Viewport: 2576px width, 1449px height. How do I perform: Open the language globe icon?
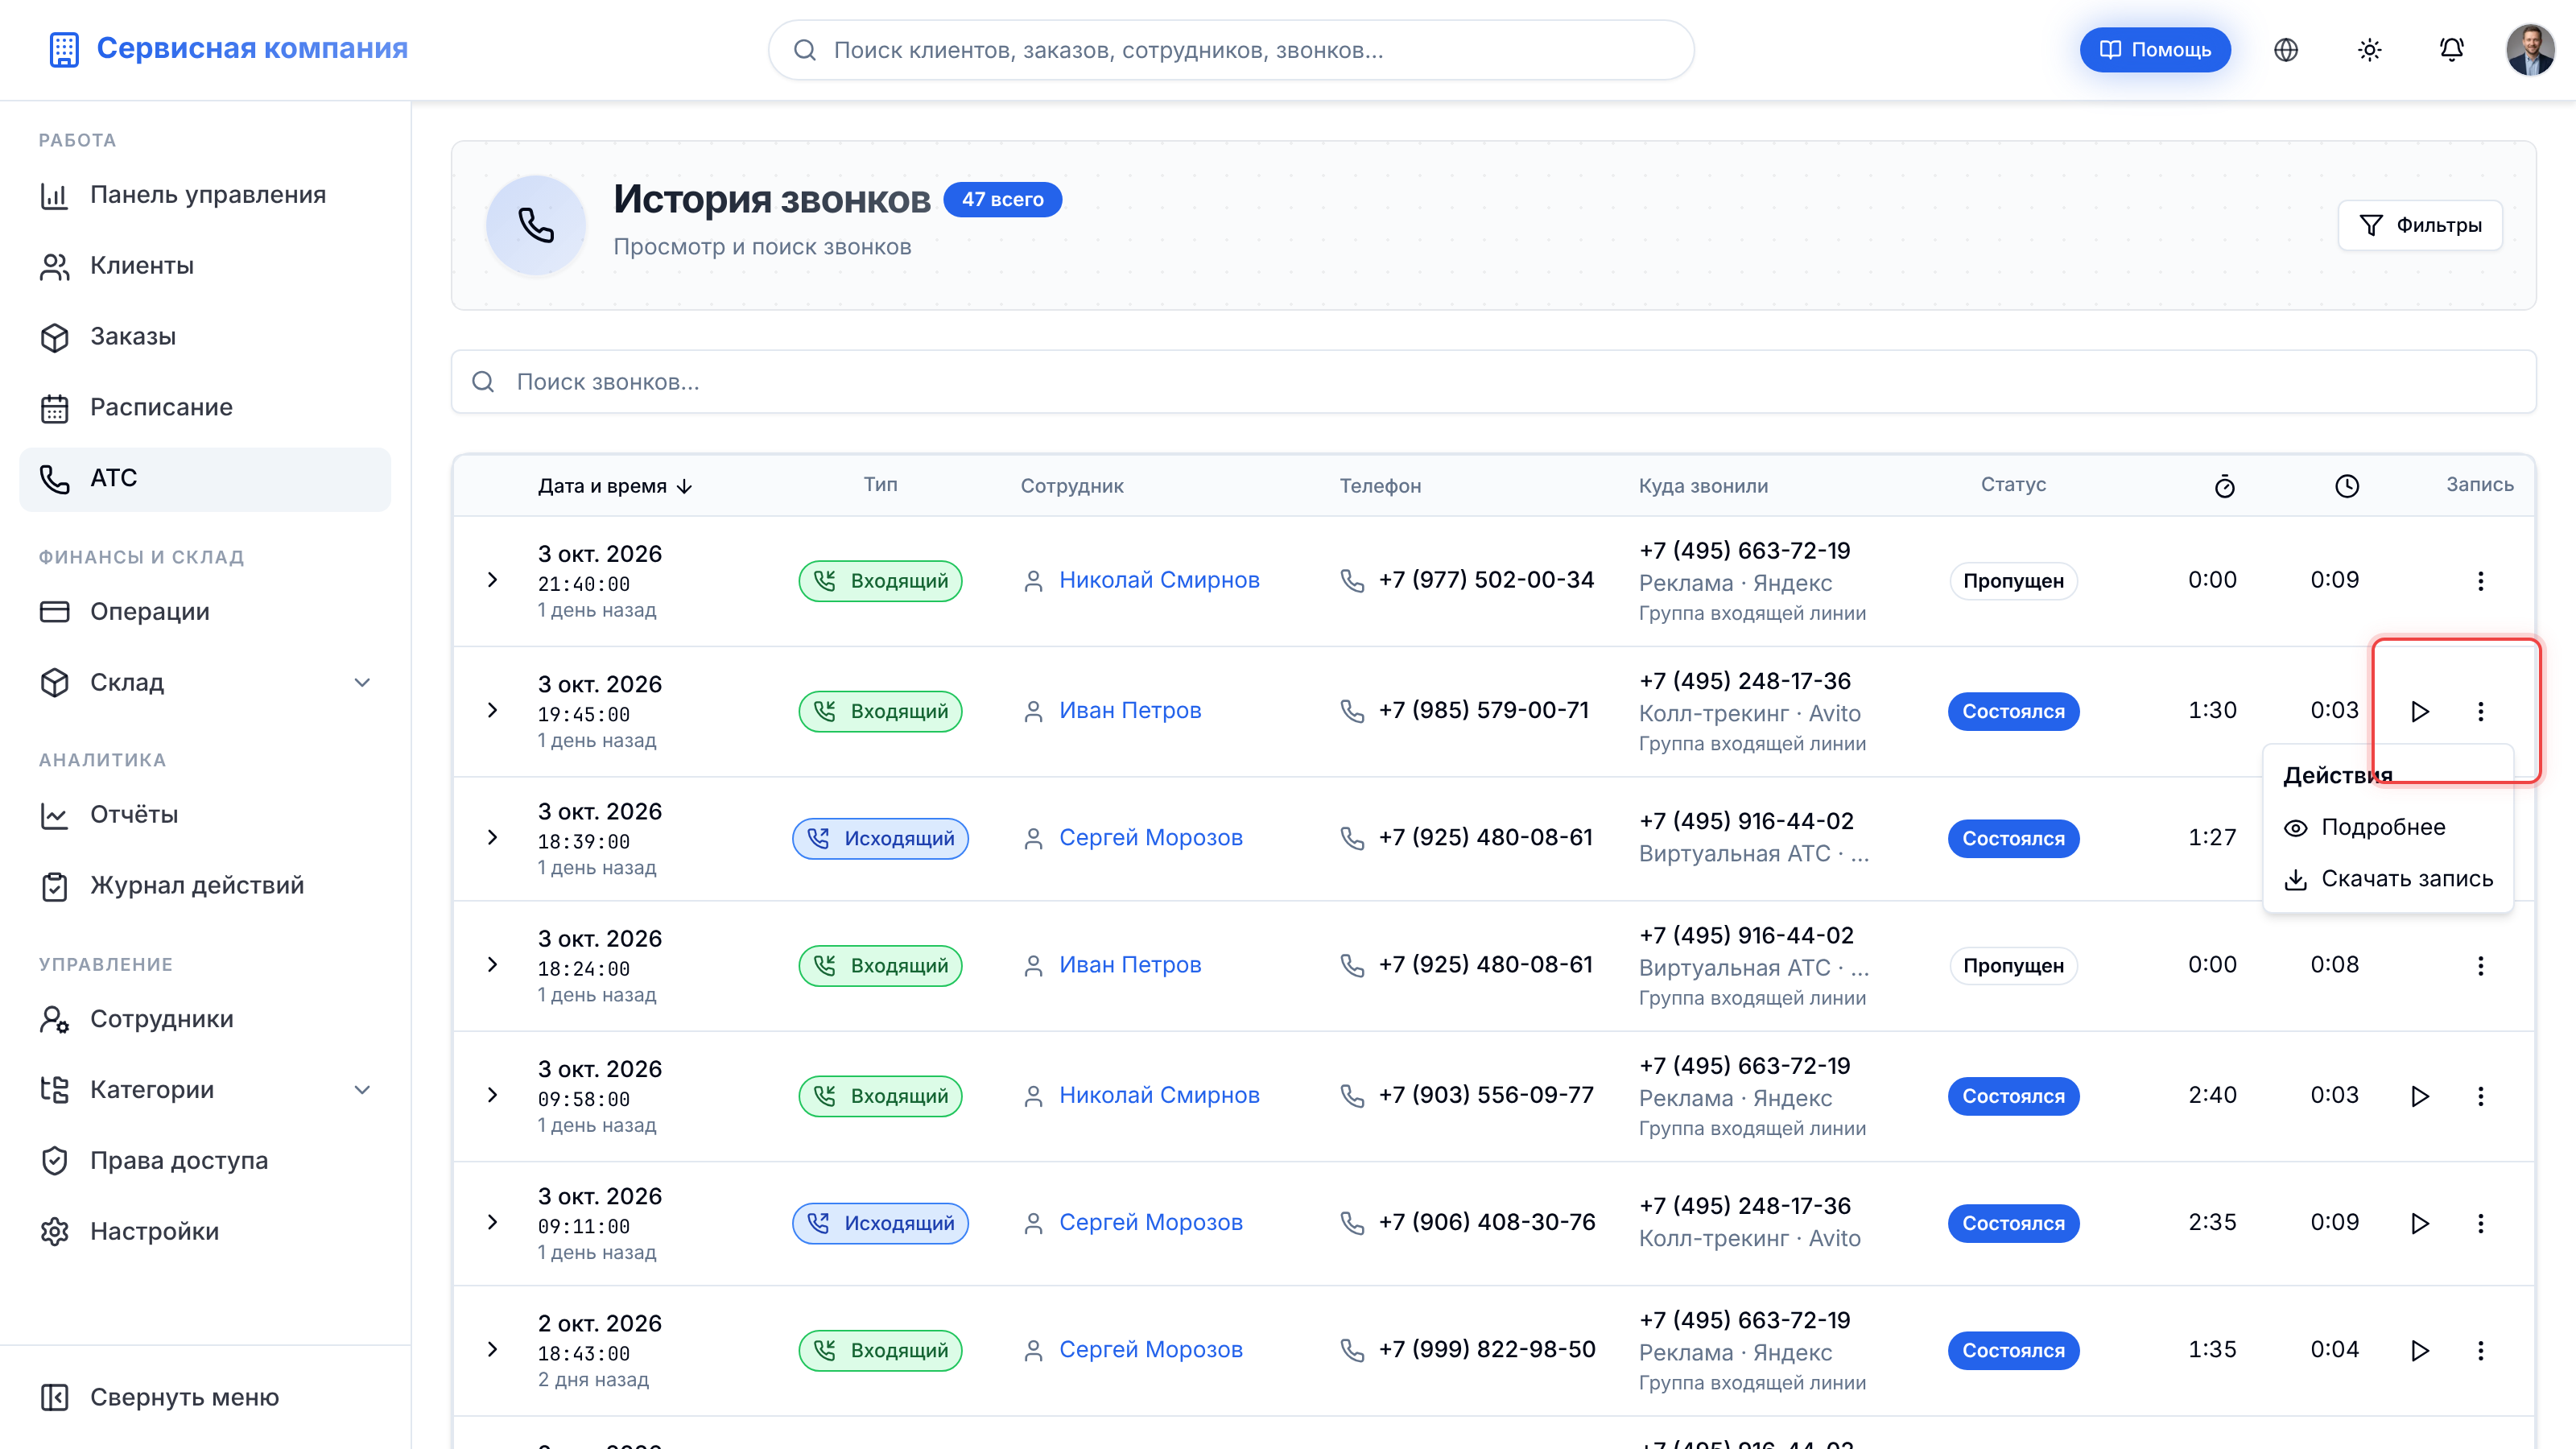tap(2286, 50)
